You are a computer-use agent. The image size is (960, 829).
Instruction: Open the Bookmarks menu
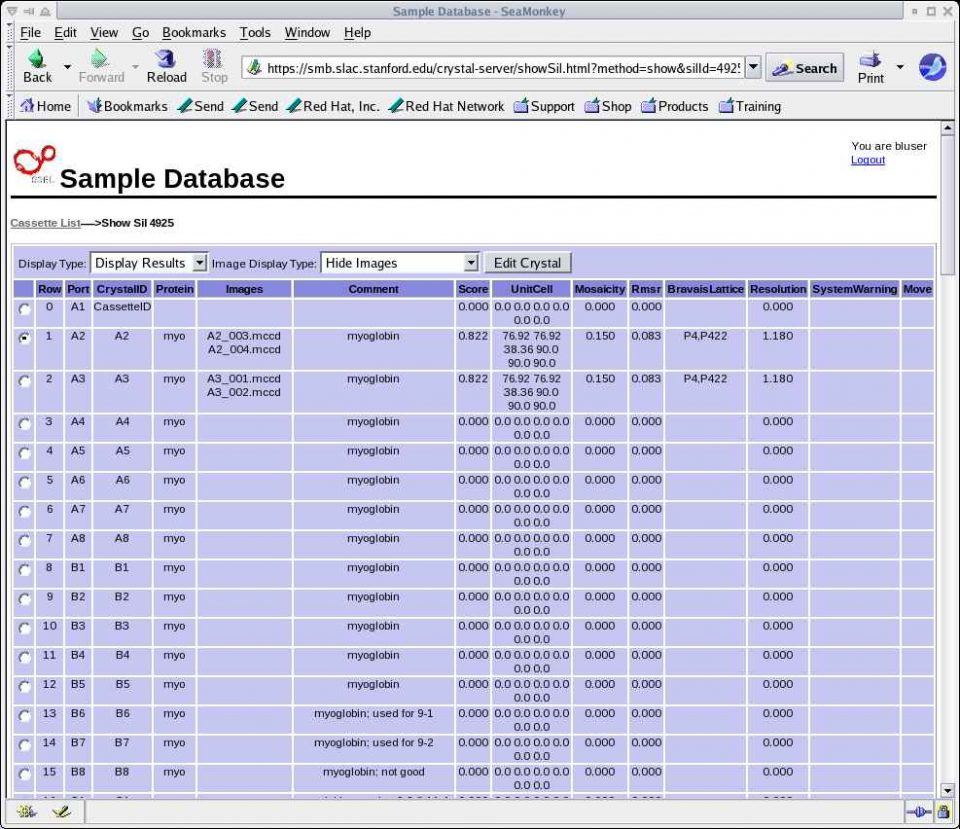pyautogui.click(x=194, y=32)
